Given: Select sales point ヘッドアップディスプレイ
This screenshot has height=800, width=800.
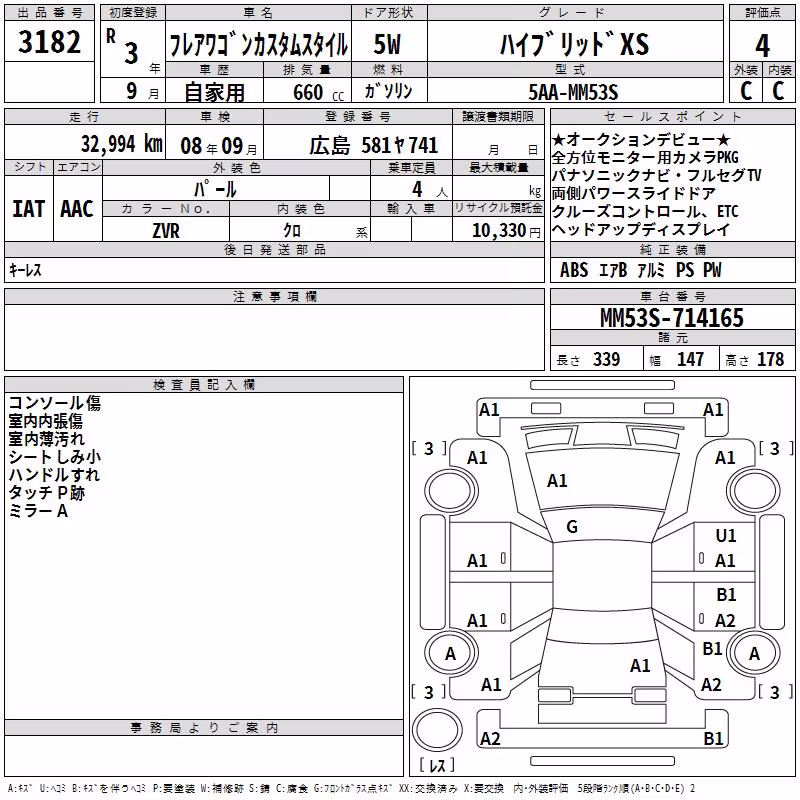Looking at the screenshot, I should coord(641,229).
